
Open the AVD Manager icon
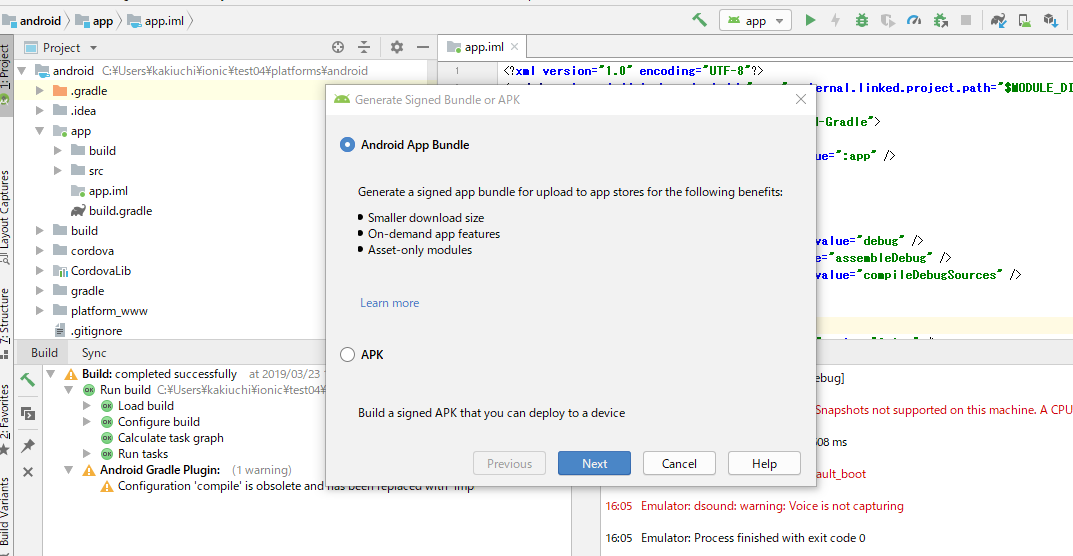tap(1024, 21)
